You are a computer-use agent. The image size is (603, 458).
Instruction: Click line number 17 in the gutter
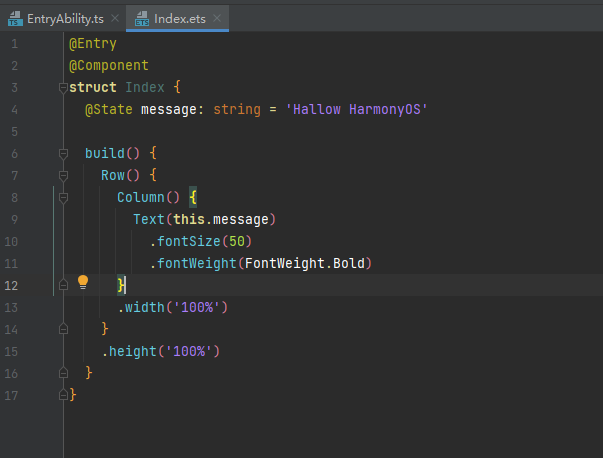point(11,396)
